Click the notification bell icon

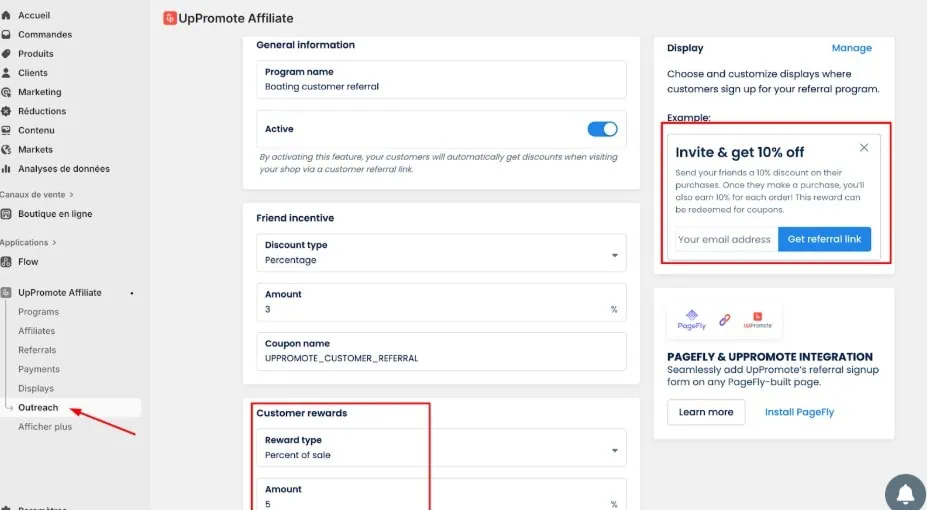click(x=905, y=493)
